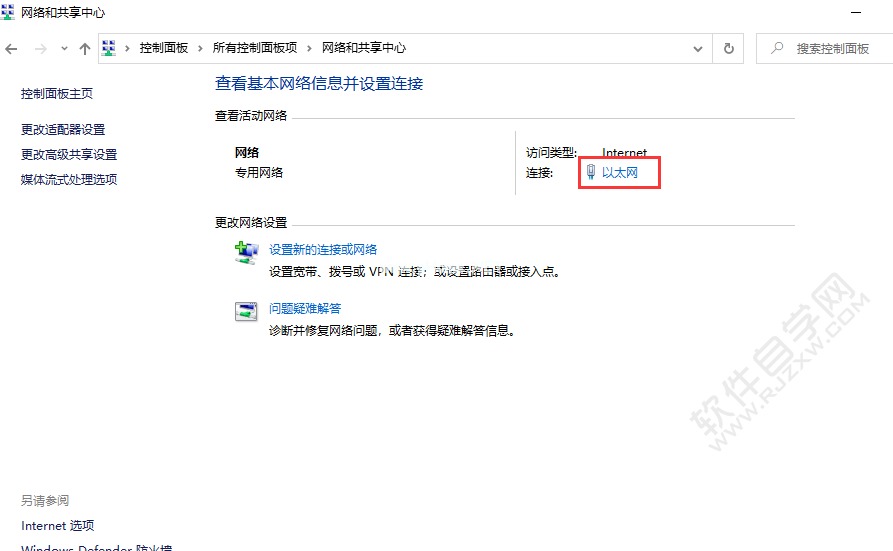Open the 以太网 connection link
Image resolution: width=893 pixels, height=551 pixels.
(619, 173)
